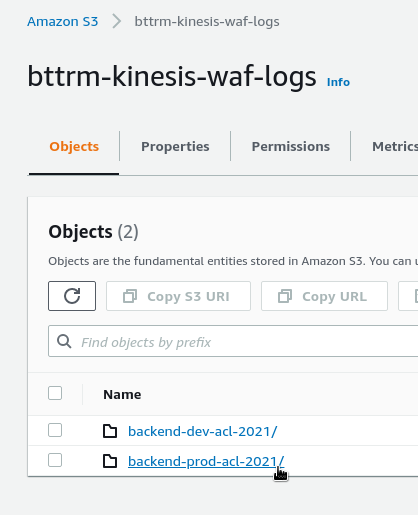Click the Info link beside bucket name

point(338,82)
